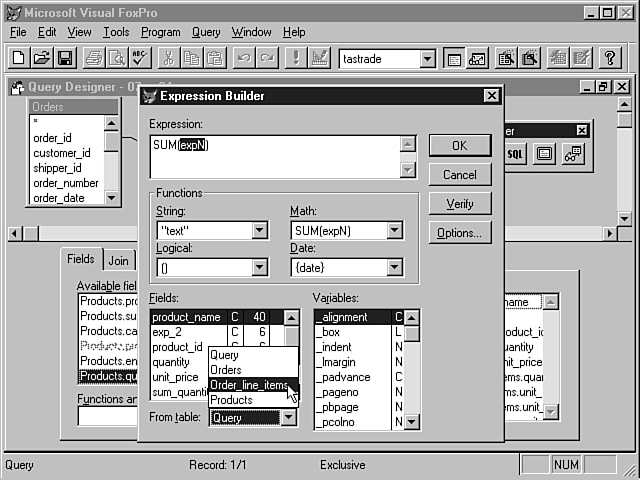The height and width of the screenshot is (480, 640).
Task: Click the Open folder toolbar icon
Action: click(x=41, y=58)
